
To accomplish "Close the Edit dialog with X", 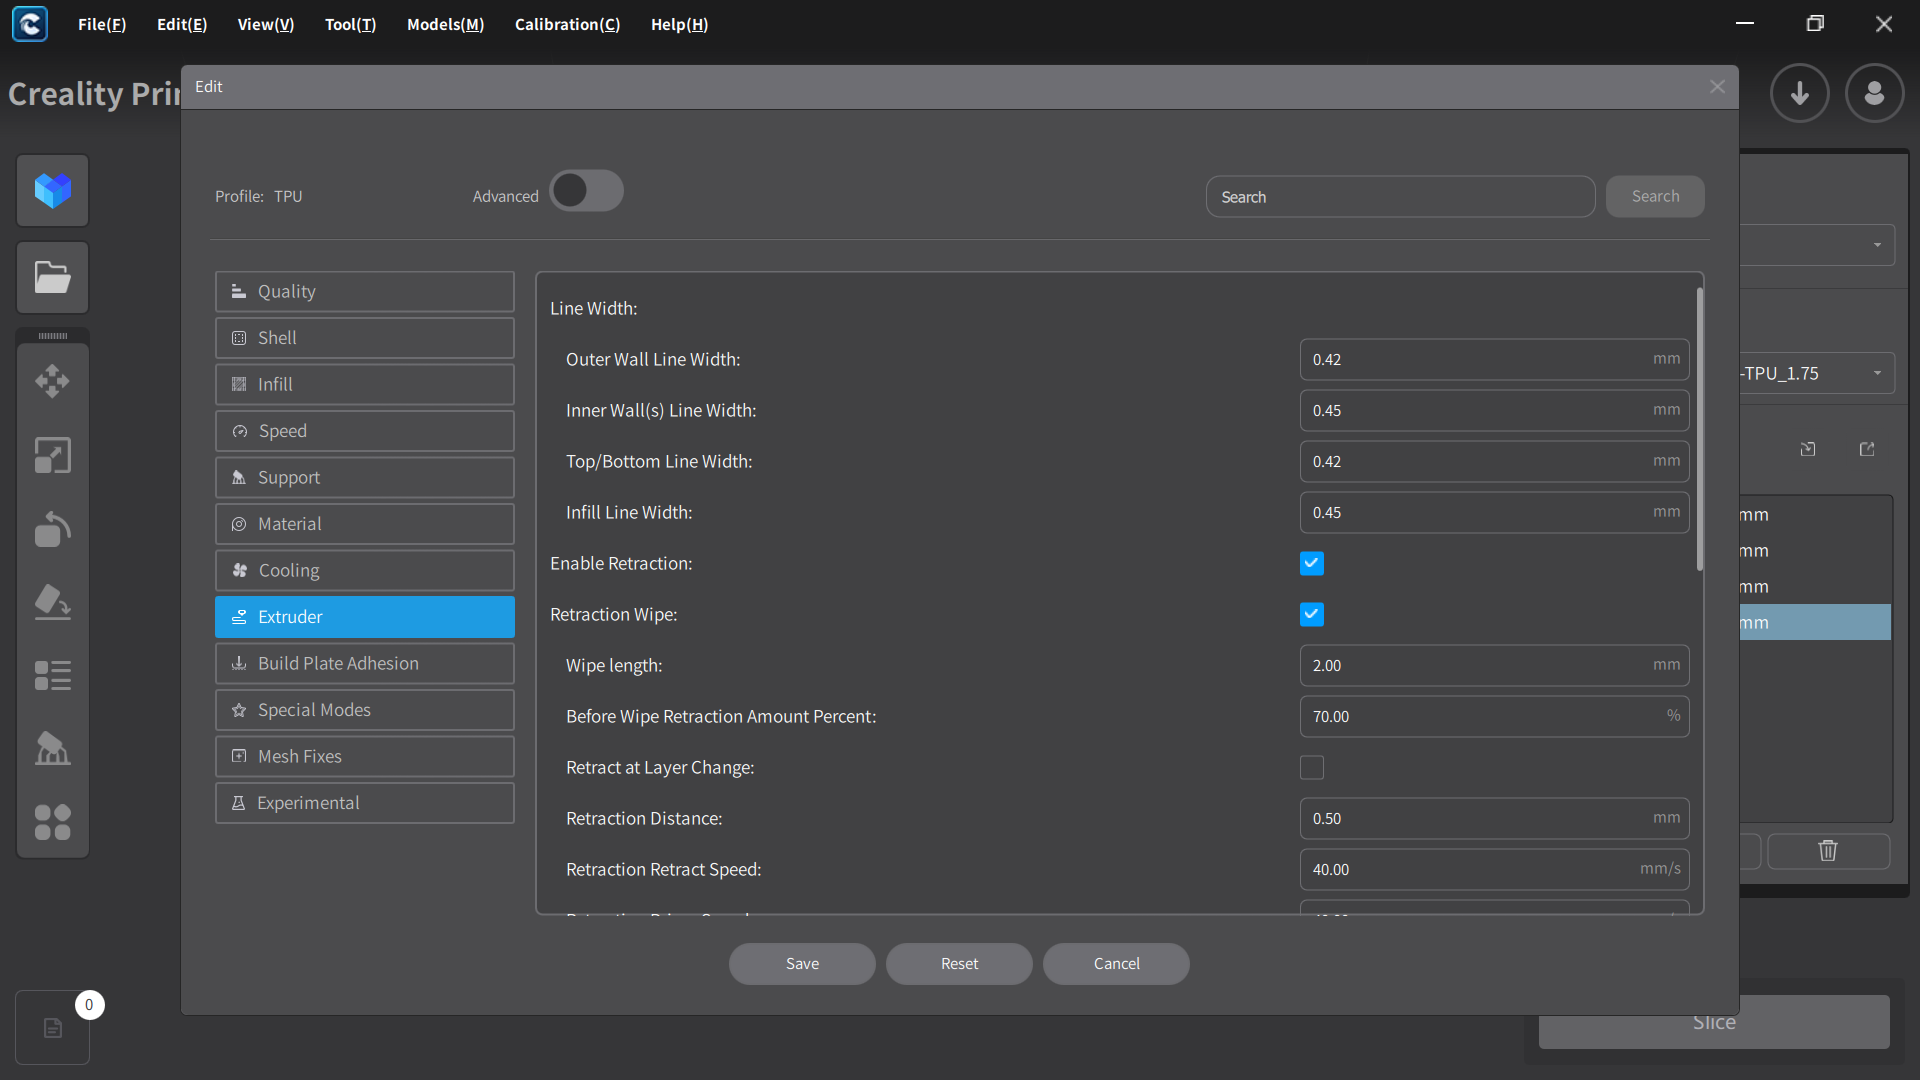I will [x=1718, y=87].
